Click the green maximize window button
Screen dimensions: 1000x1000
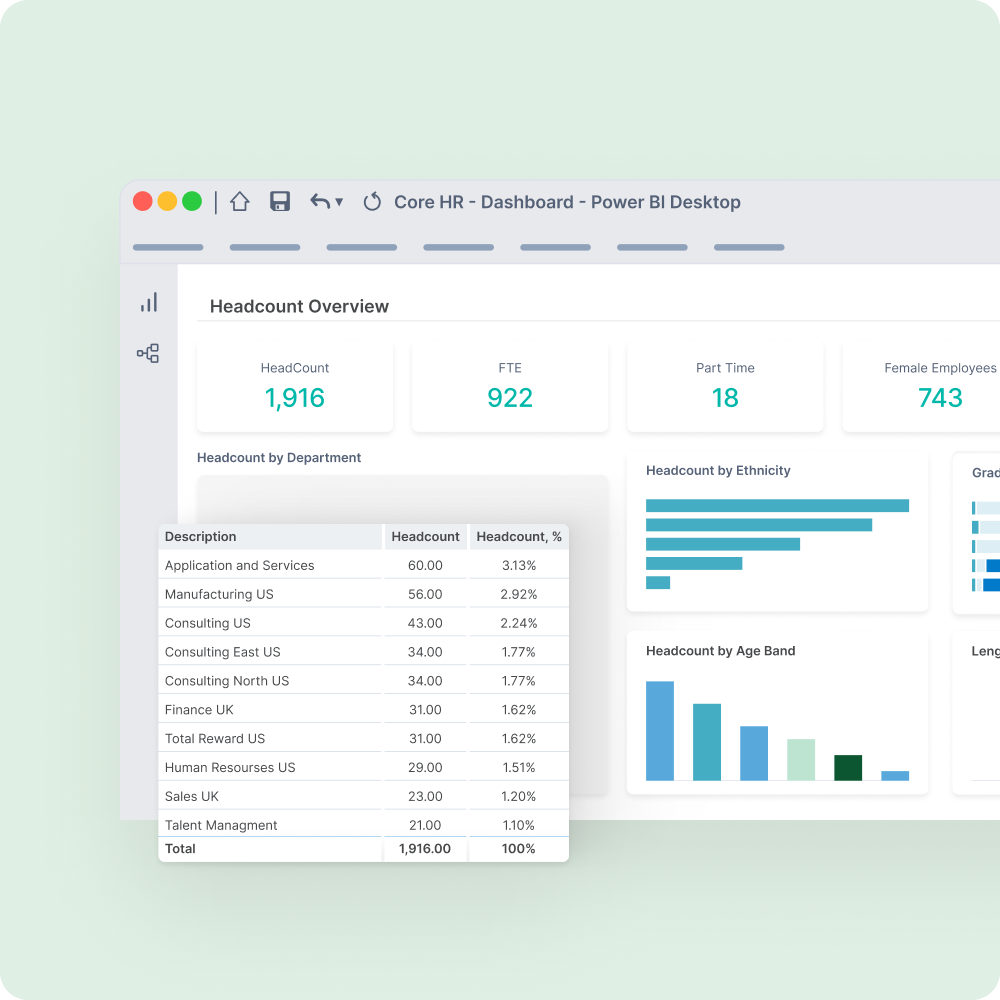pyautogui.click(x=192, y=201)
